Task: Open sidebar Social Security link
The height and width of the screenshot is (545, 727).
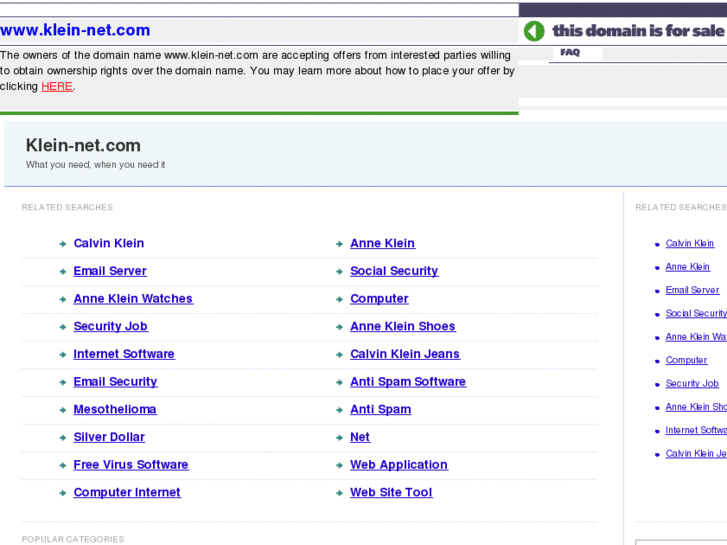Action: tap(696, 314)
